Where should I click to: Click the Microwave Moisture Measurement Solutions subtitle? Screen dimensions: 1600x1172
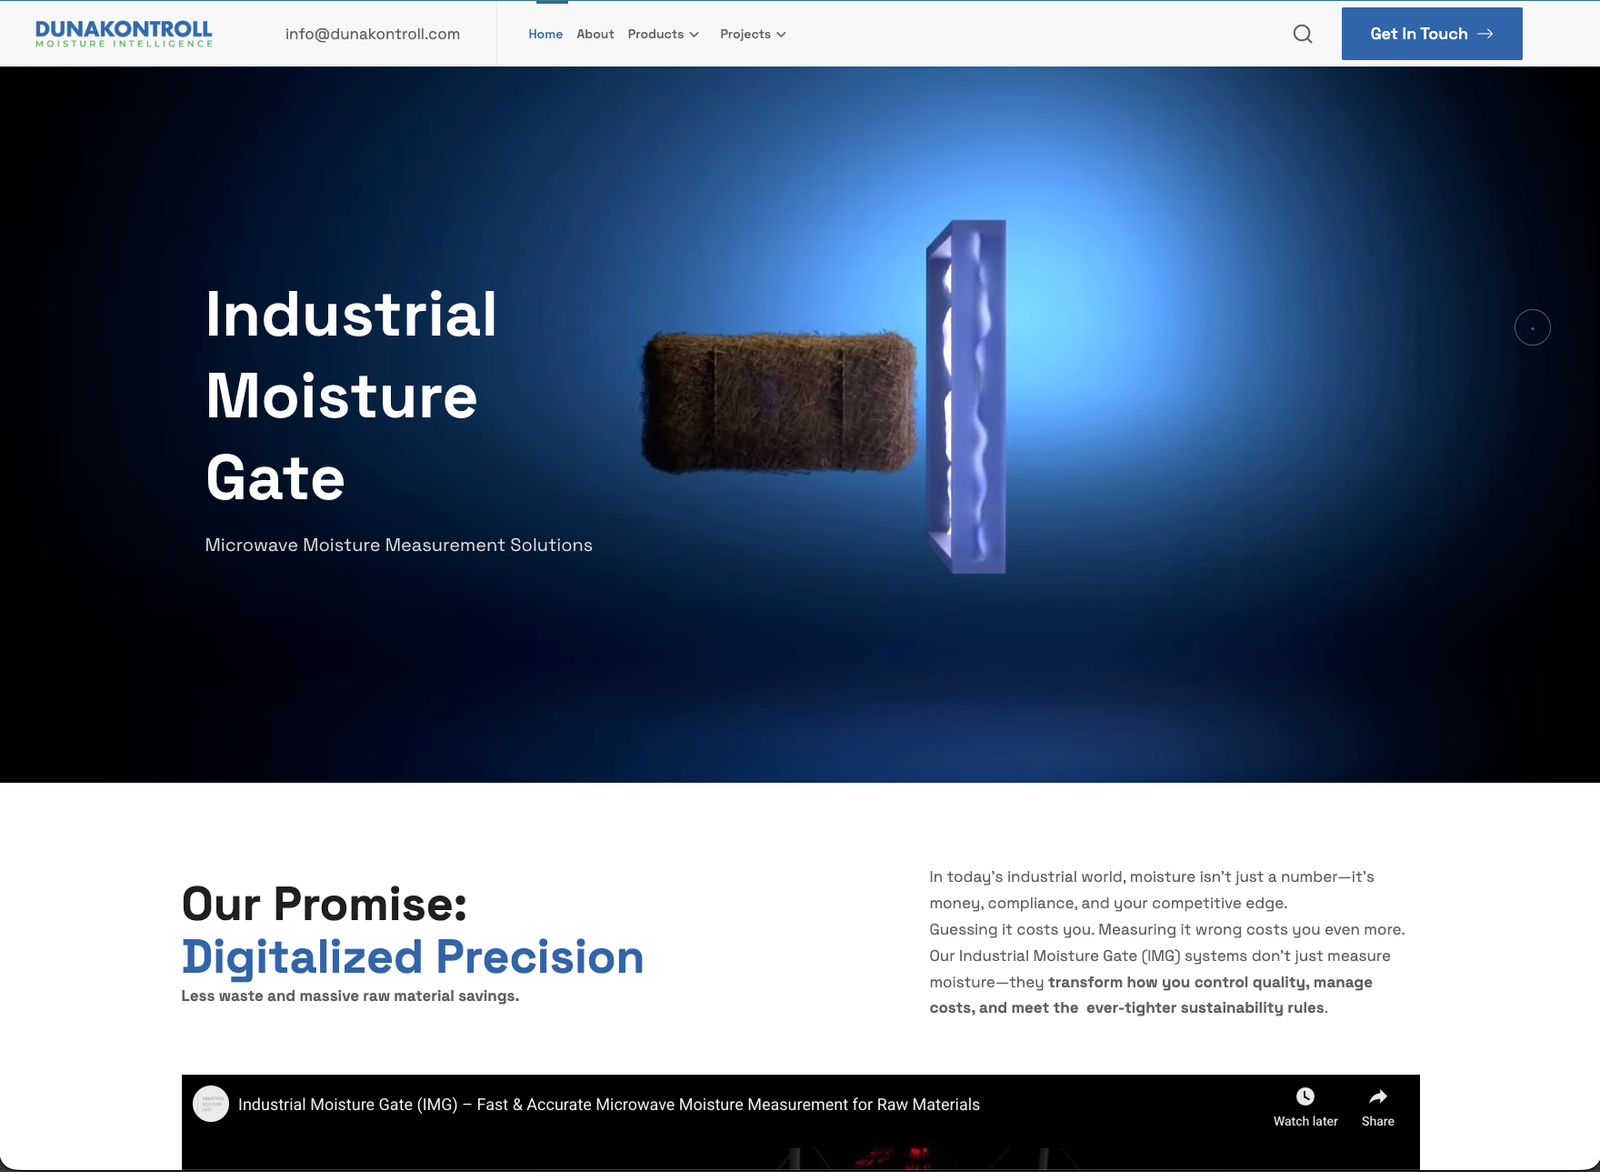398,545
